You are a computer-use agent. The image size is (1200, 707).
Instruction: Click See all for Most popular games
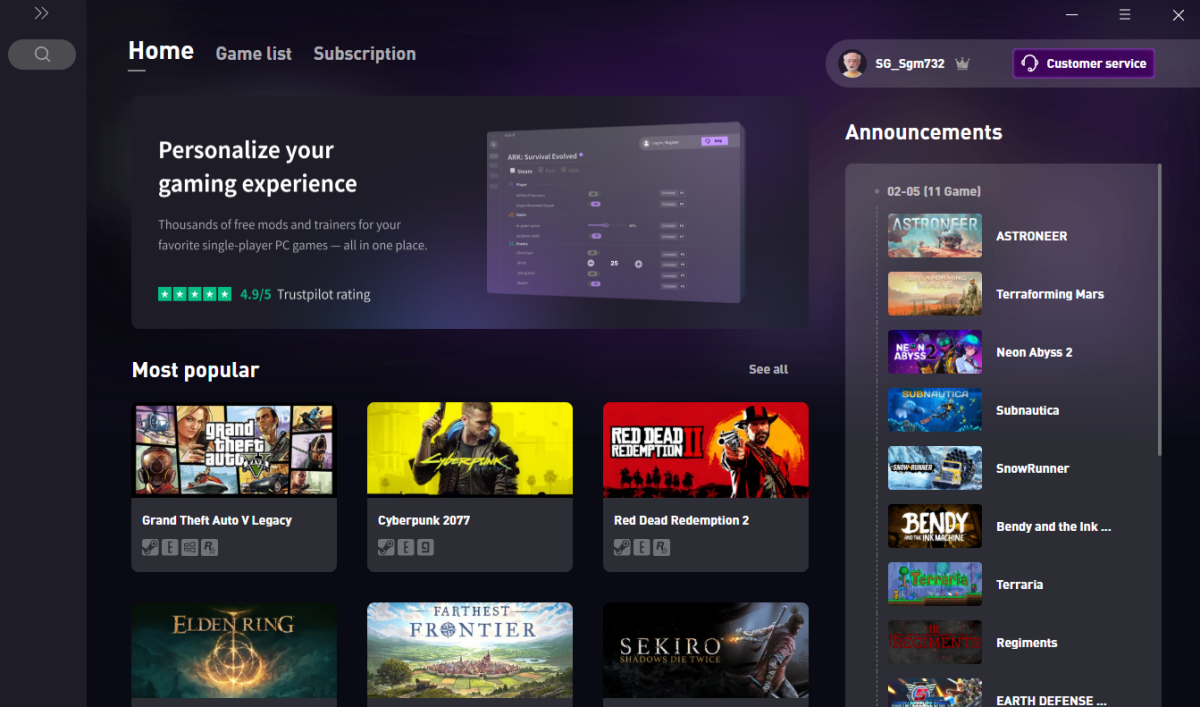click(x=768, y=370)
